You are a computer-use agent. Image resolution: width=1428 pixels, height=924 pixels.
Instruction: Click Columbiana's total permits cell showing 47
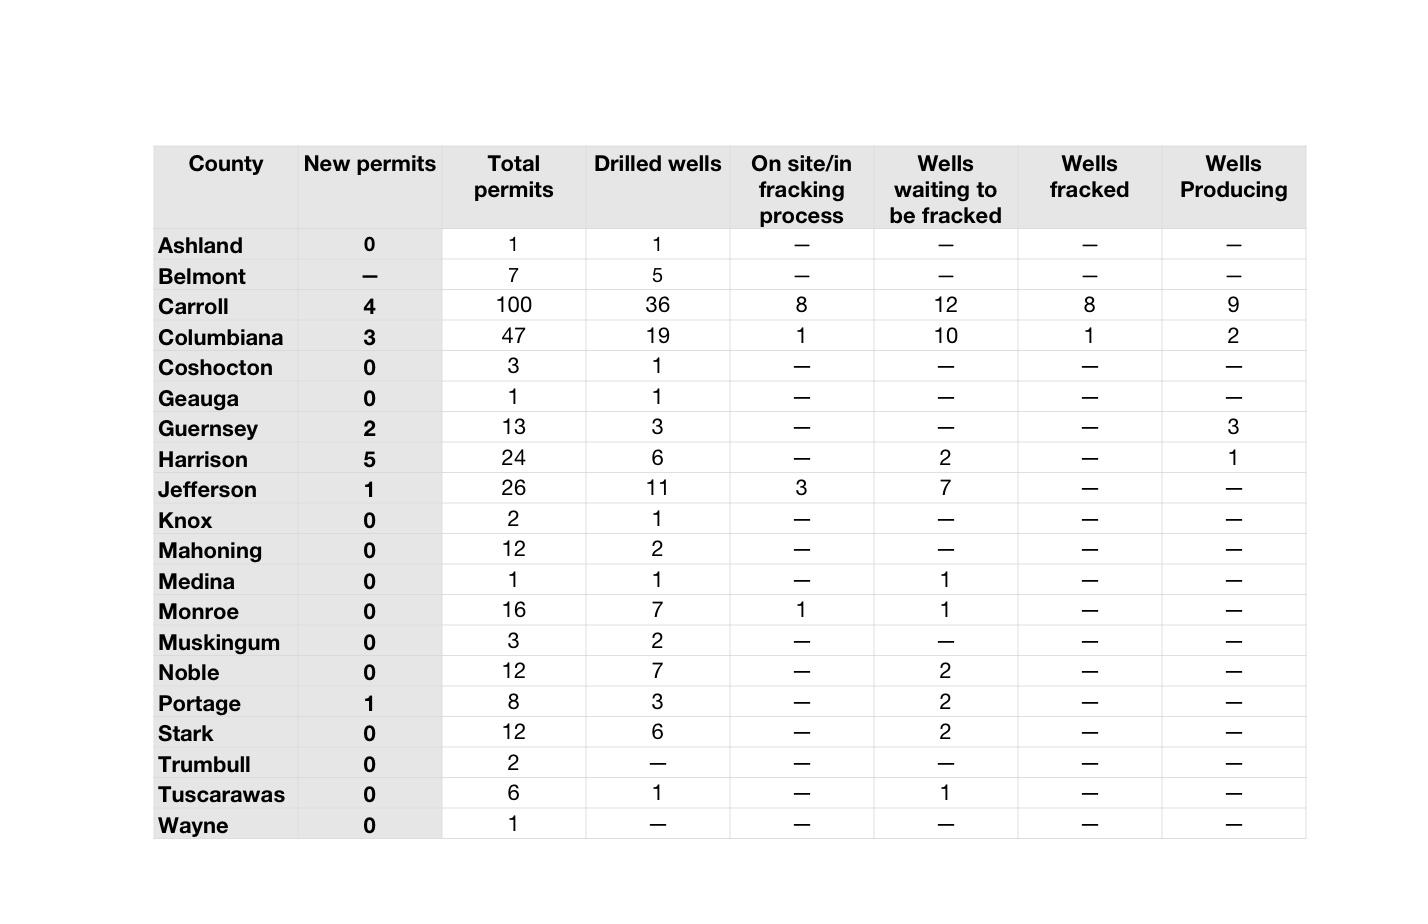point(513,336)
